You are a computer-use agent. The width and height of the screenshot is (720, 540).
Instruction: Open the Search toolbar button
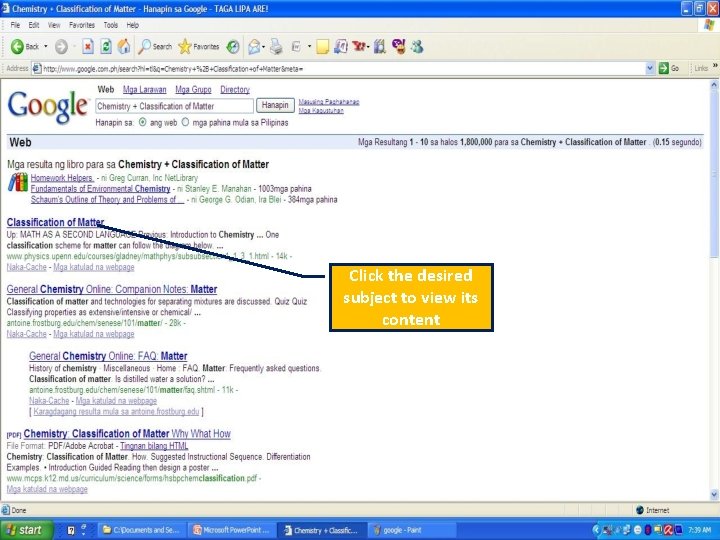coord(154,46)
